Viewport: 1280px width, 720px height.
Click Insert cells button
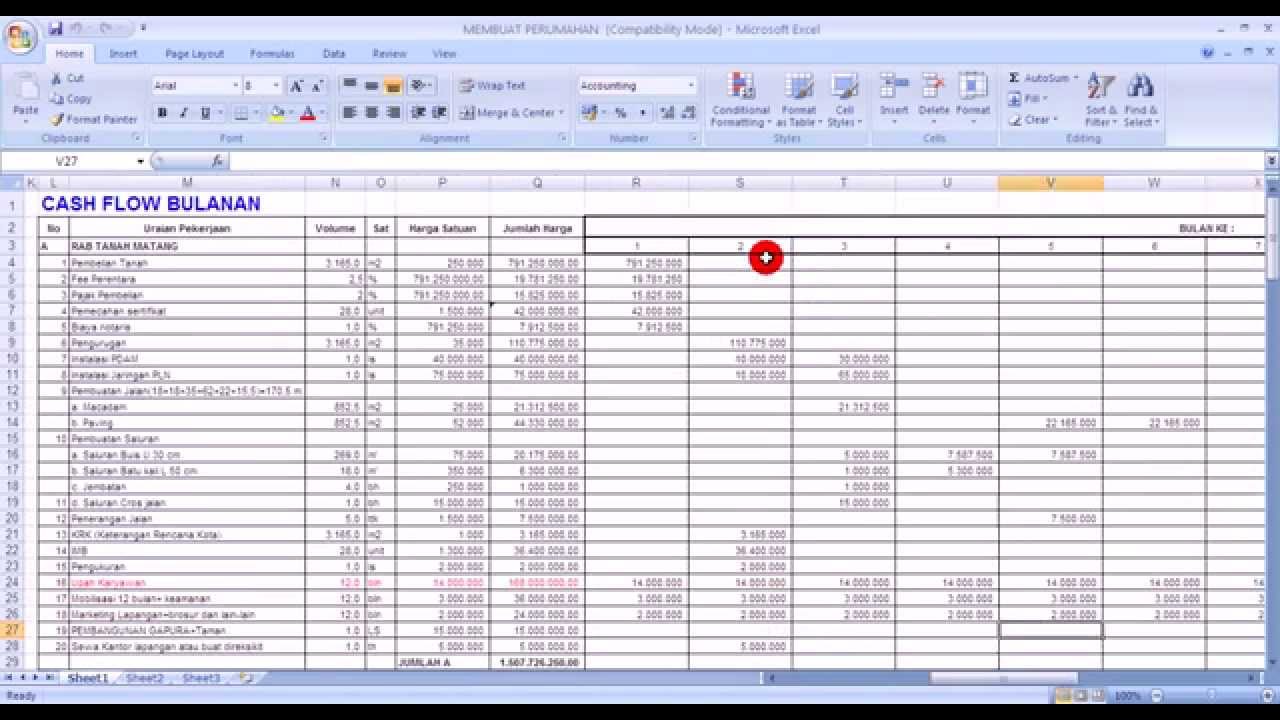click(x=894, y=100)
